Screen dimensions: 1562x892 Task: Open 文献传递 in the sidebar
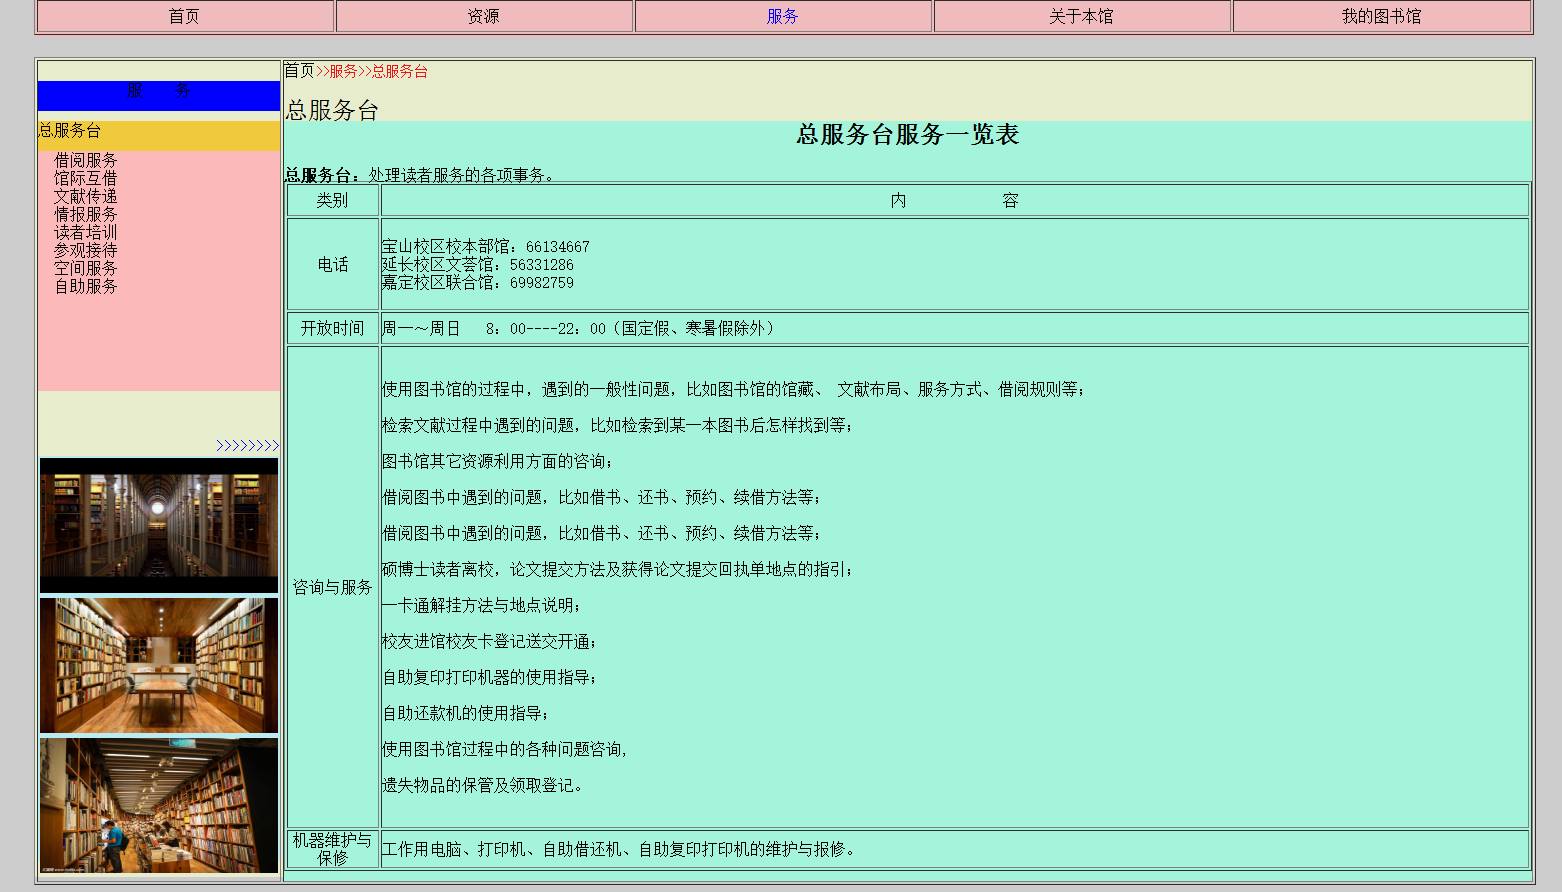click(86, 196)
